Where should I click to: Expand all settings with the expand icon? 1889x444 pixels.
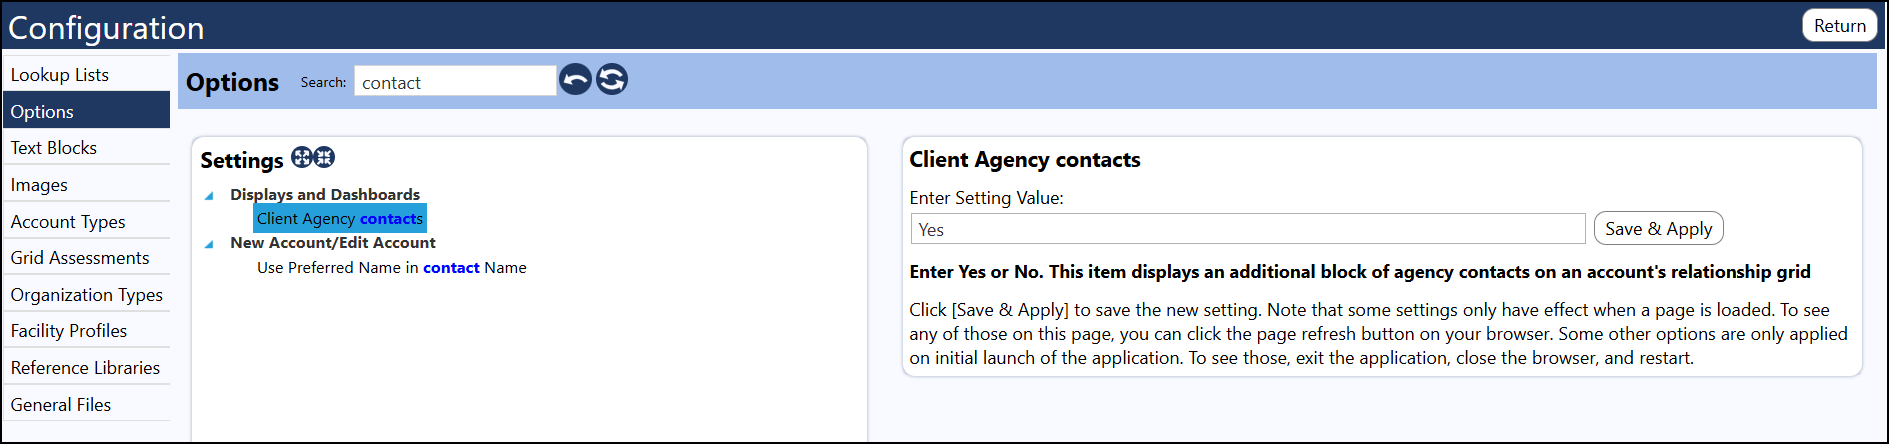[x=301, y=157]
